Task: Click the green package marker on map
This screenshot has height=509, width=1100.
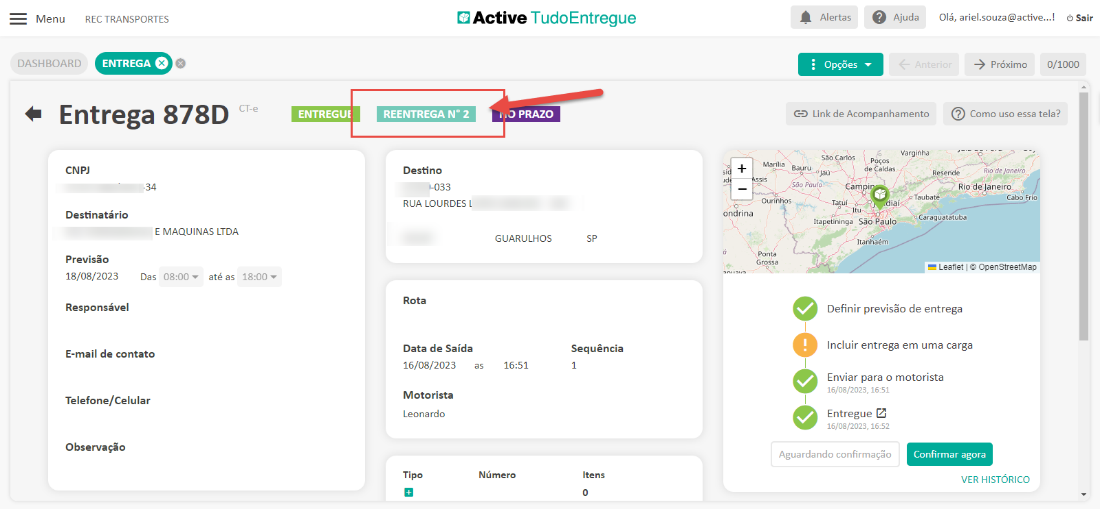Action: tap(880, 196)
